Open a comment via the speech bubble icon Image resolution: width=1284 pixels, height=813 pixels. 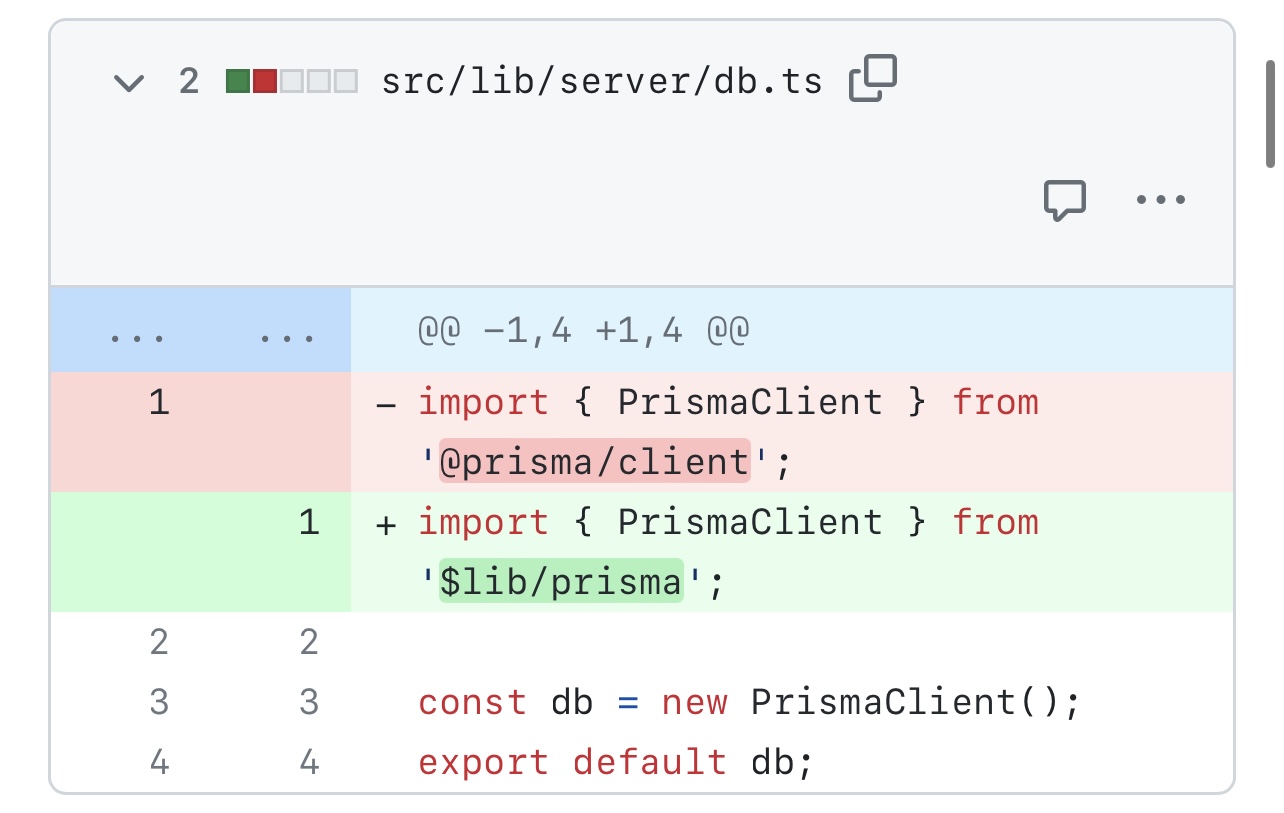(x=1063, y=201)
